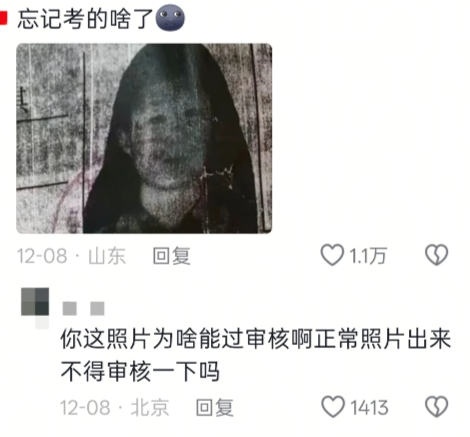Click the 12-08 date on the reply
This screenshot has width=470, height=437.
tap(85, 407)
